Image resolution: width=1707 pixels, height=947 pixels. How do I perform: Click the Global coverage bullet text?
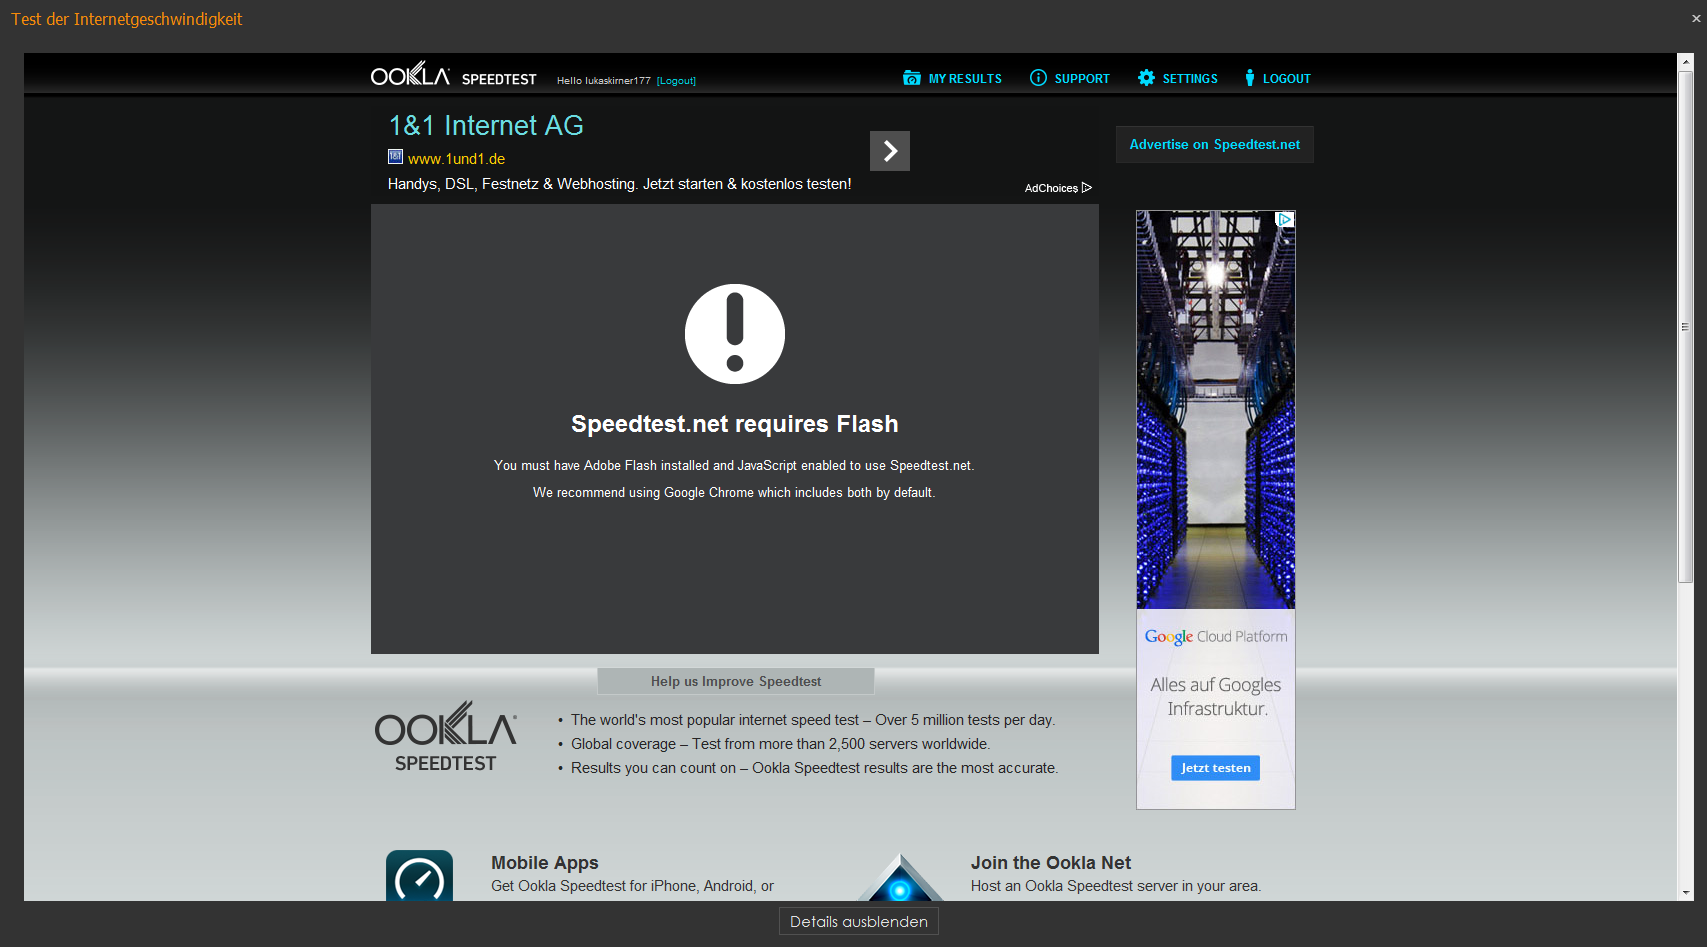(x=781, y=744)
